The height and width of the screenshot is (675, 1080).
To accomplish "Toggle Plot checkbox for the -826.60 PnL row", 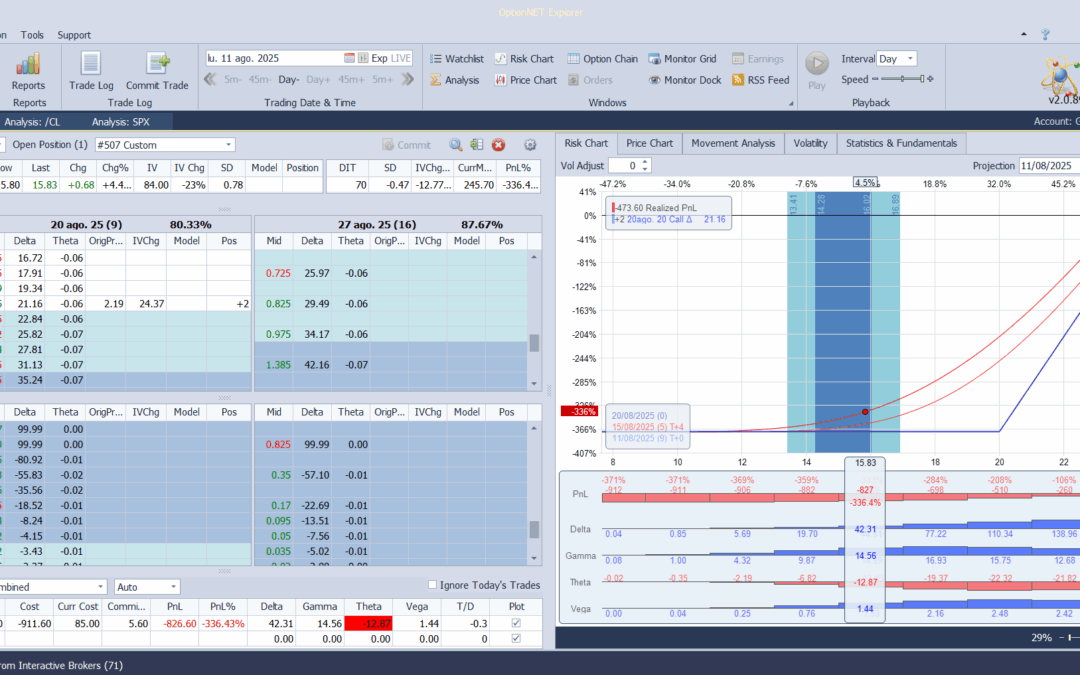I will click(x=516, y=623).
